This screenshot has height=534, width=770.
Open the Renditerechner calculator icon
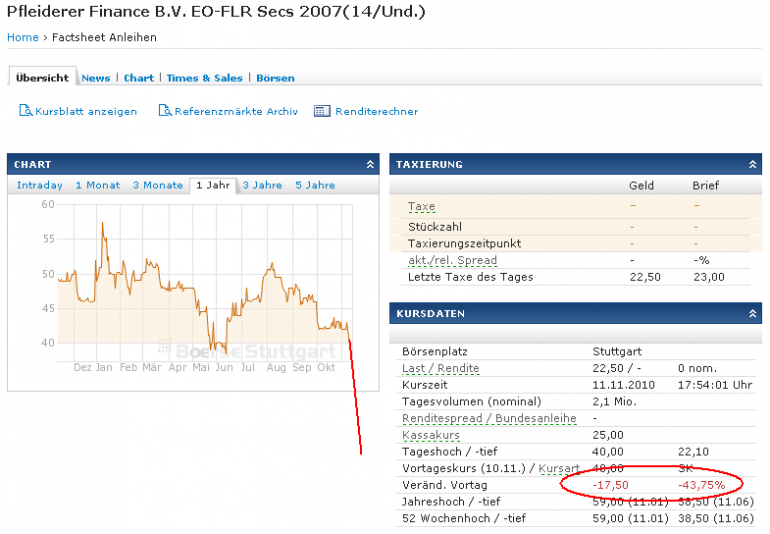pos(322,111)
